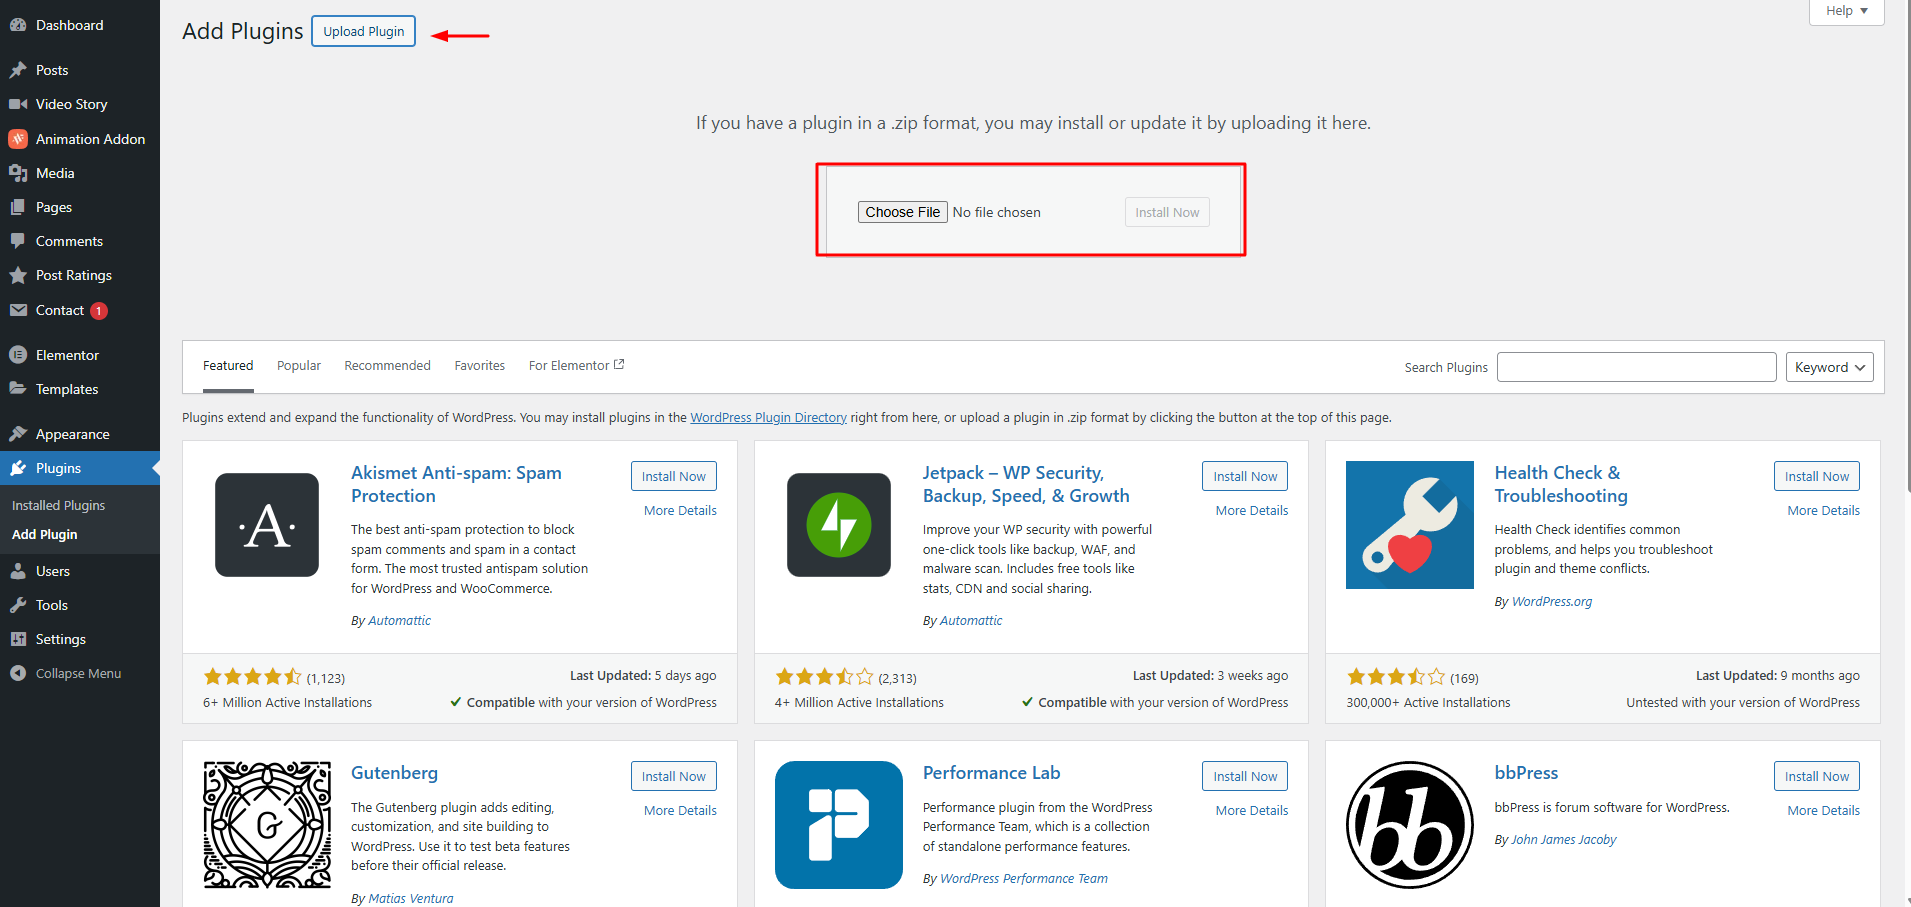Click the Tools wrench icon
The image size is (1911, 907).
click(18, 605)
